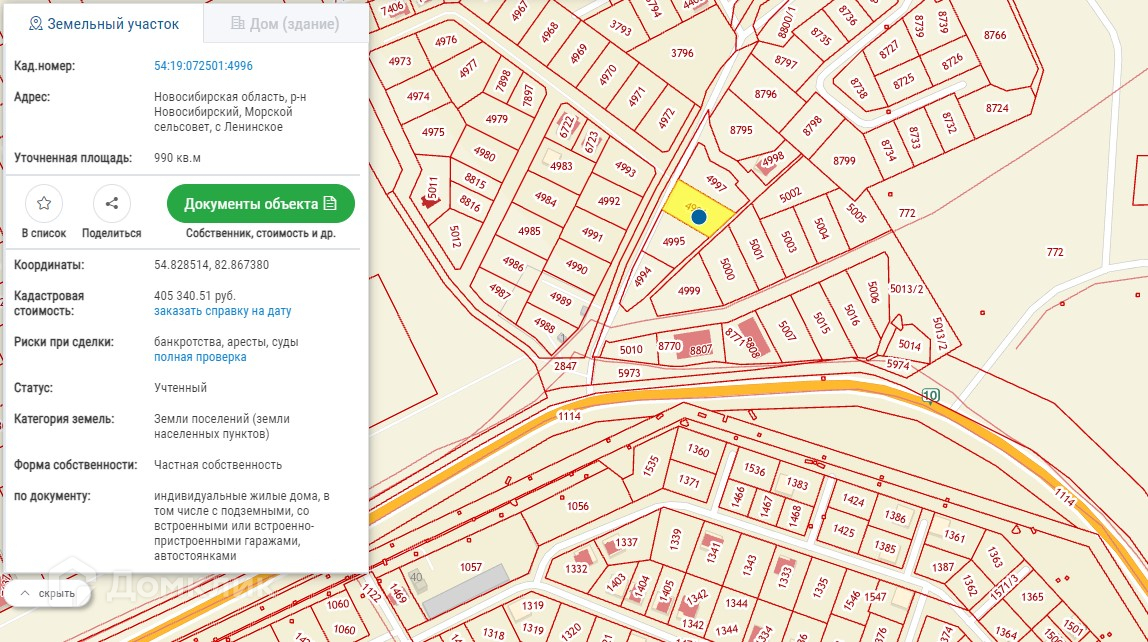This screenshot has width=1148, height=642.
Task: Open cadastral number link 54:19:072501:4996
Action: (203, 66)
